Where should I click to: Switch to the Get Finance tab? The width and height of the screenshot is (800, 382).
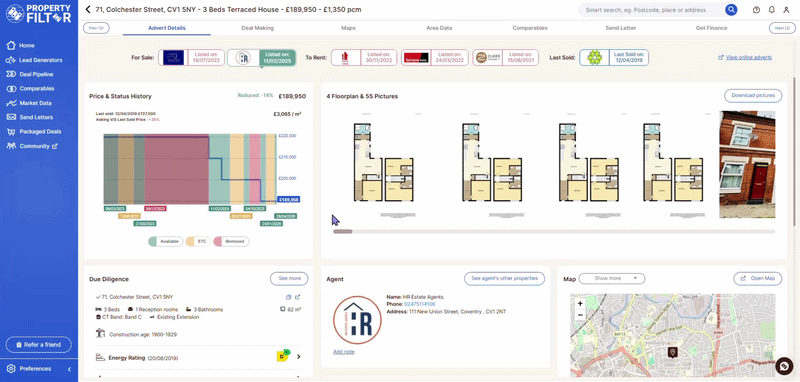pos(711,28)
